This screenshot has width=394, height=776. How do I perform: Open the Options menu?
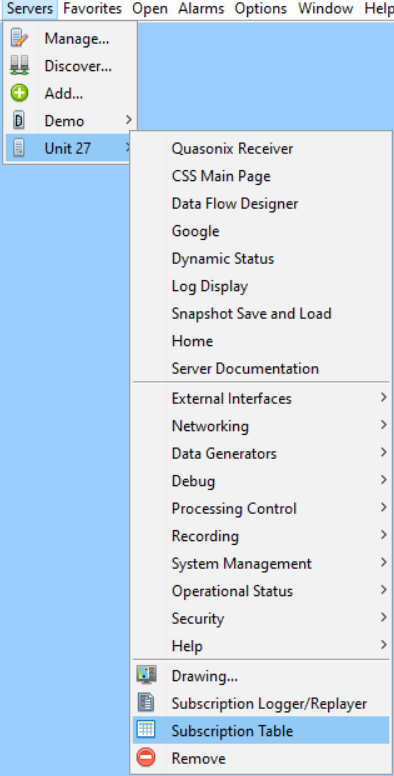(x=260, y=8)
